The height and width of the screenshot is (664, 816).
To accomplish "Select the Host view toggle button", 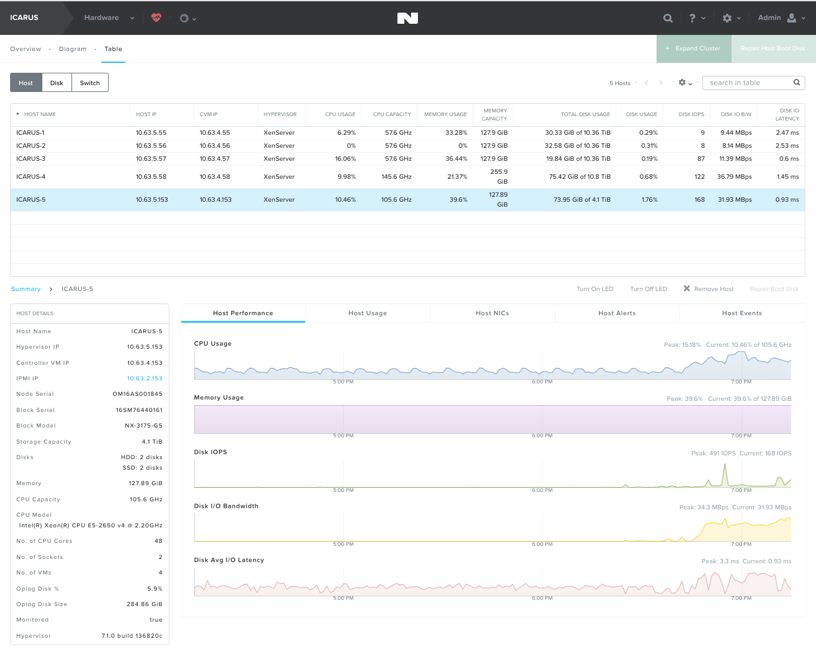I will 26,83.
